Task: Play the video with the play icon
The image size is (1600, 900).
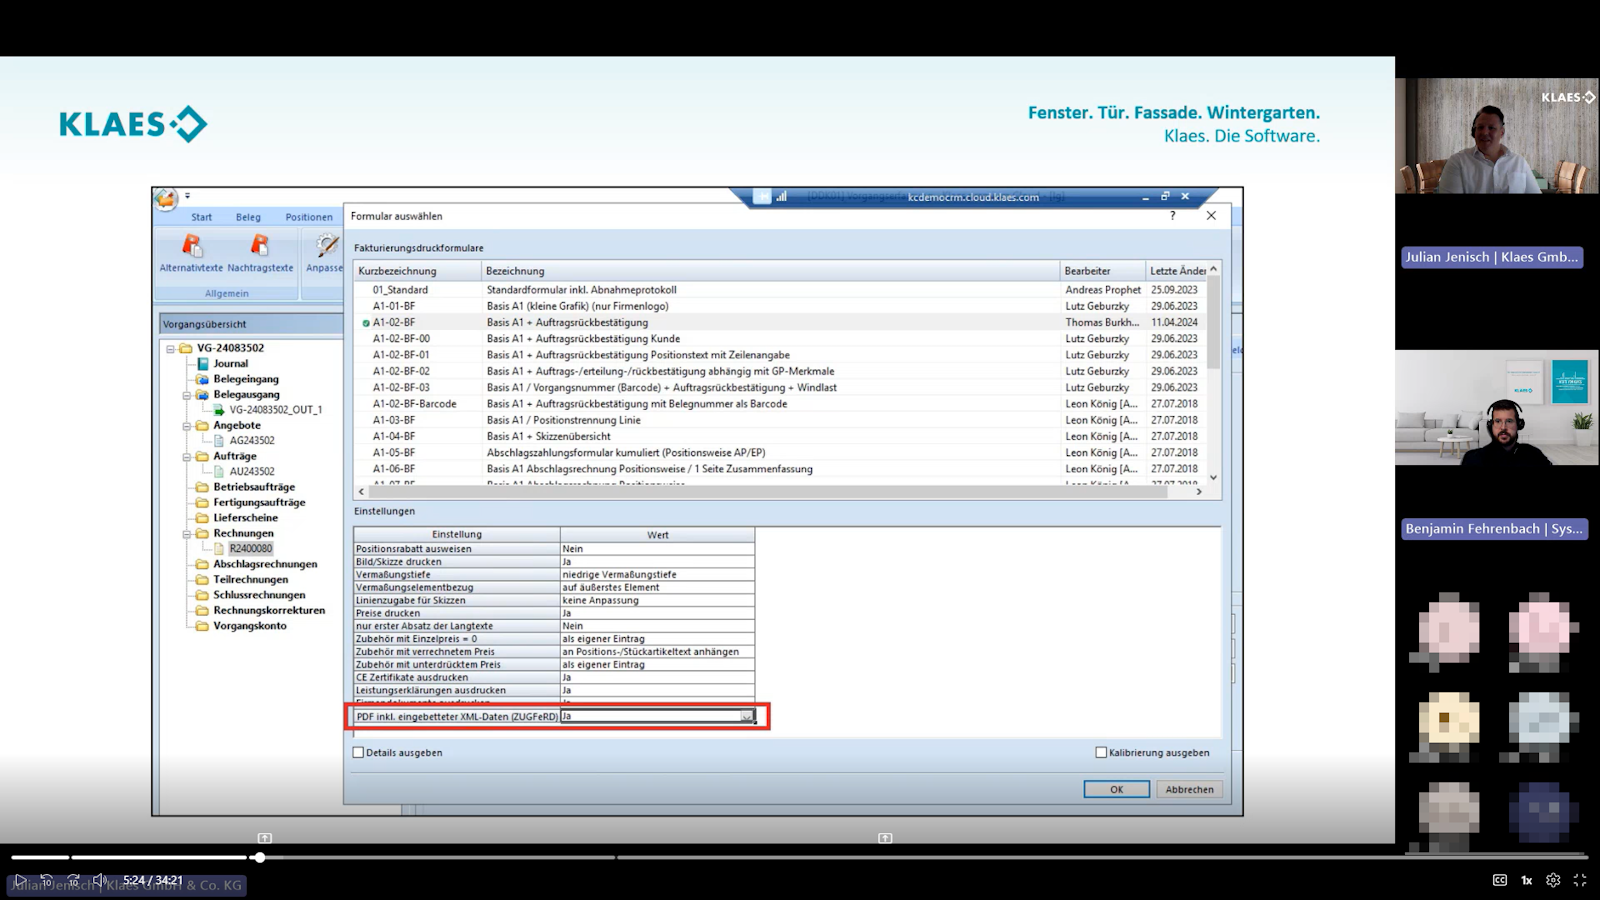Action: (20, 880)
